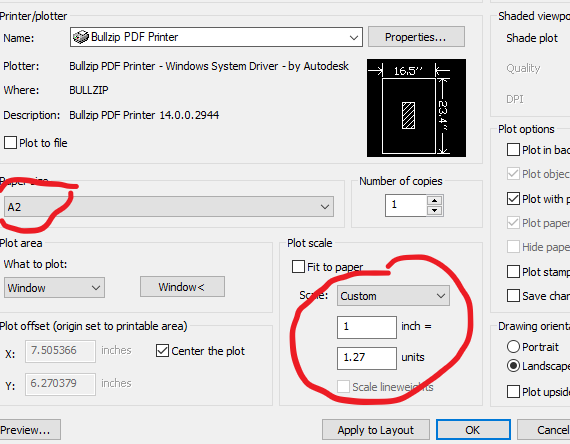Open the printer Name dropdown
Screen dimensions: 570x444
click(216, 37)
